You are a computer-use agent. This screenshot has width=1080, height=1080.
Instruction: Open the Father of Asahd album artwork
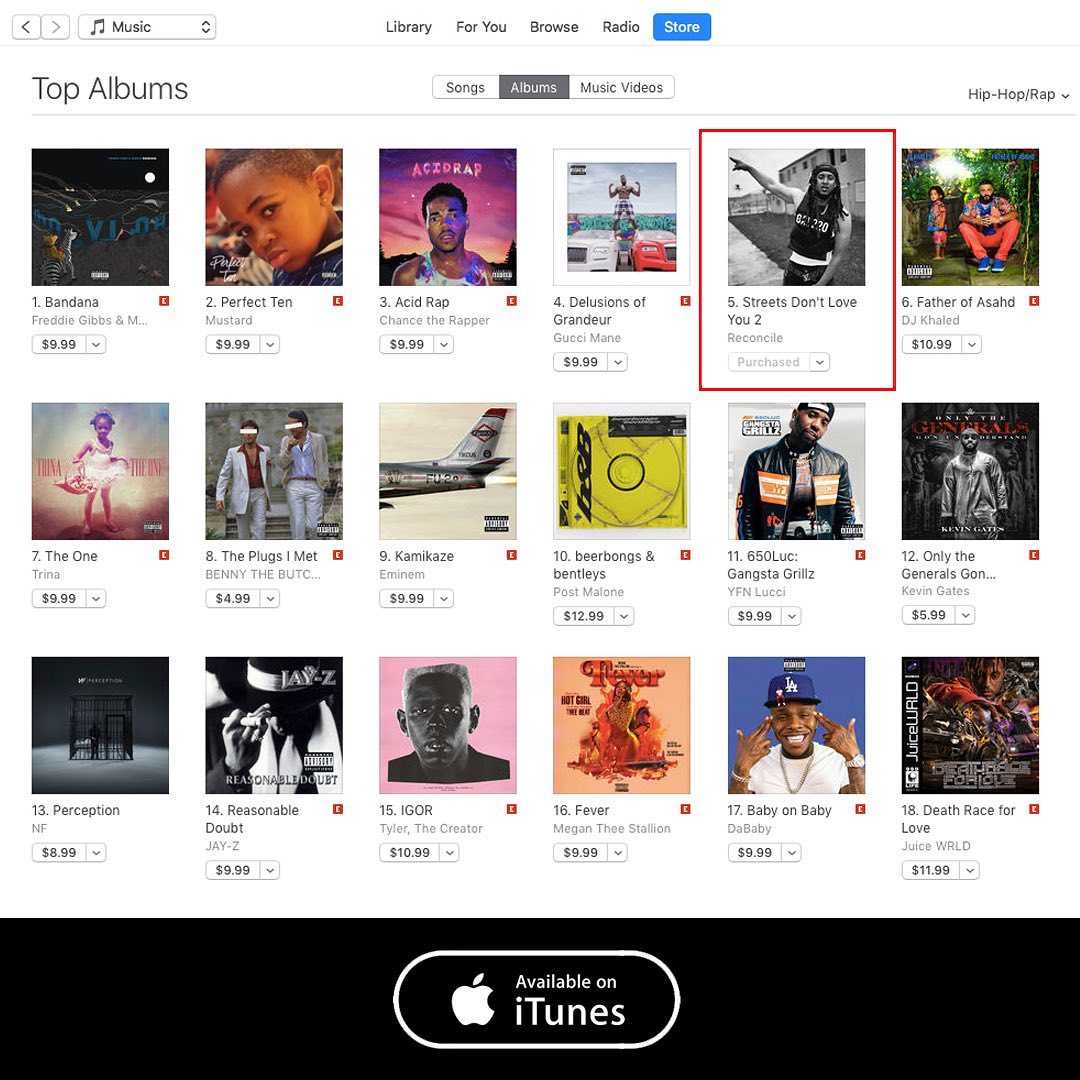pyautogui.click(x=970, y=217)
